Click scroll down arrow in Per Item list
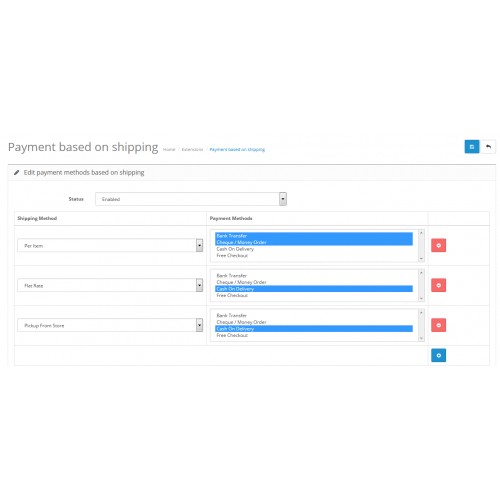This screenshot has width=500, height=500. click(x=421, y=259)
